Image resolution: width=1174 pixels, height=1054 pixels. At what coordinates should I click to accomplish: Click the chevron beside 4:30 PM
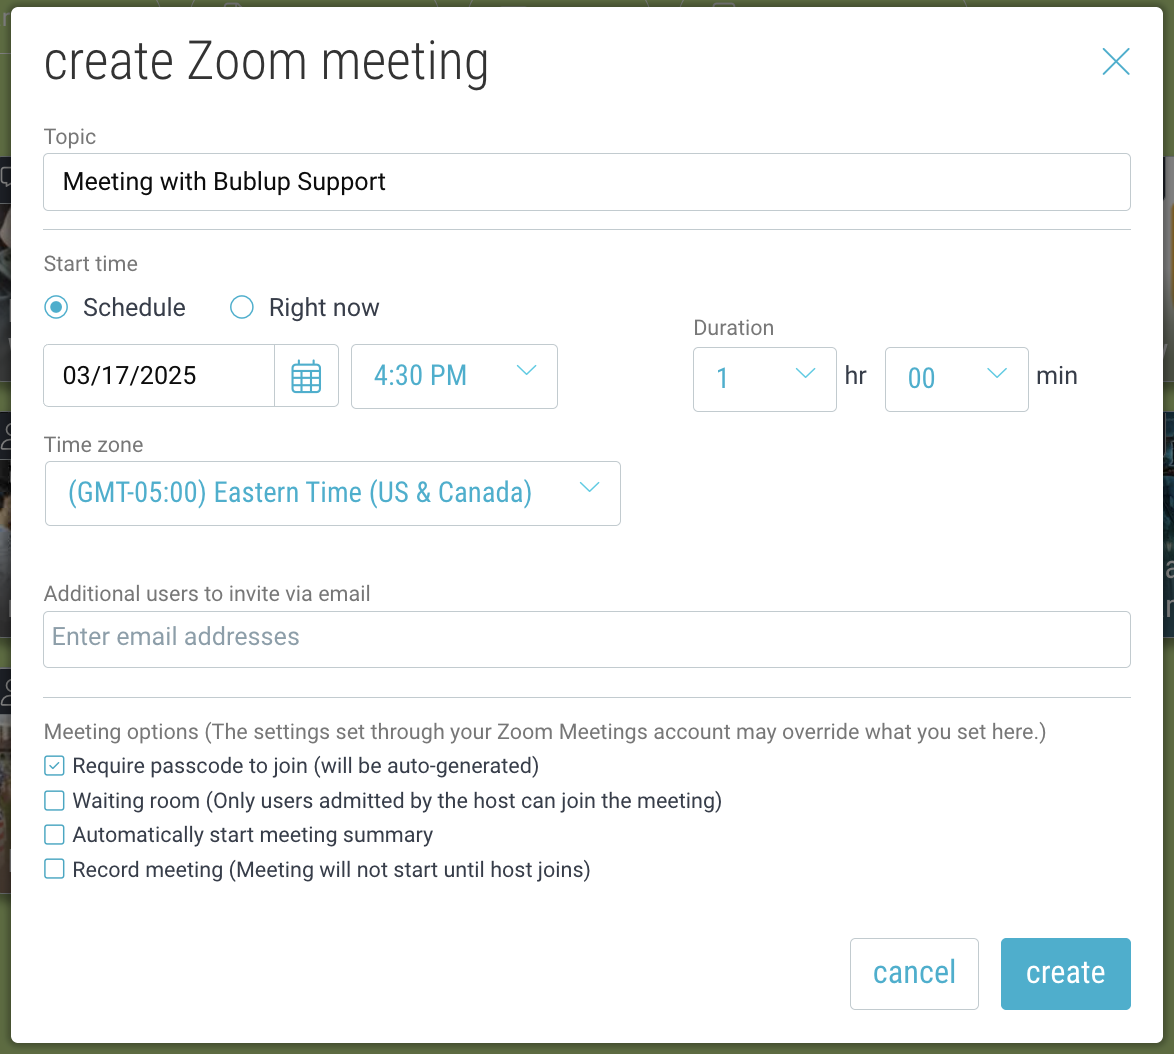526,371
